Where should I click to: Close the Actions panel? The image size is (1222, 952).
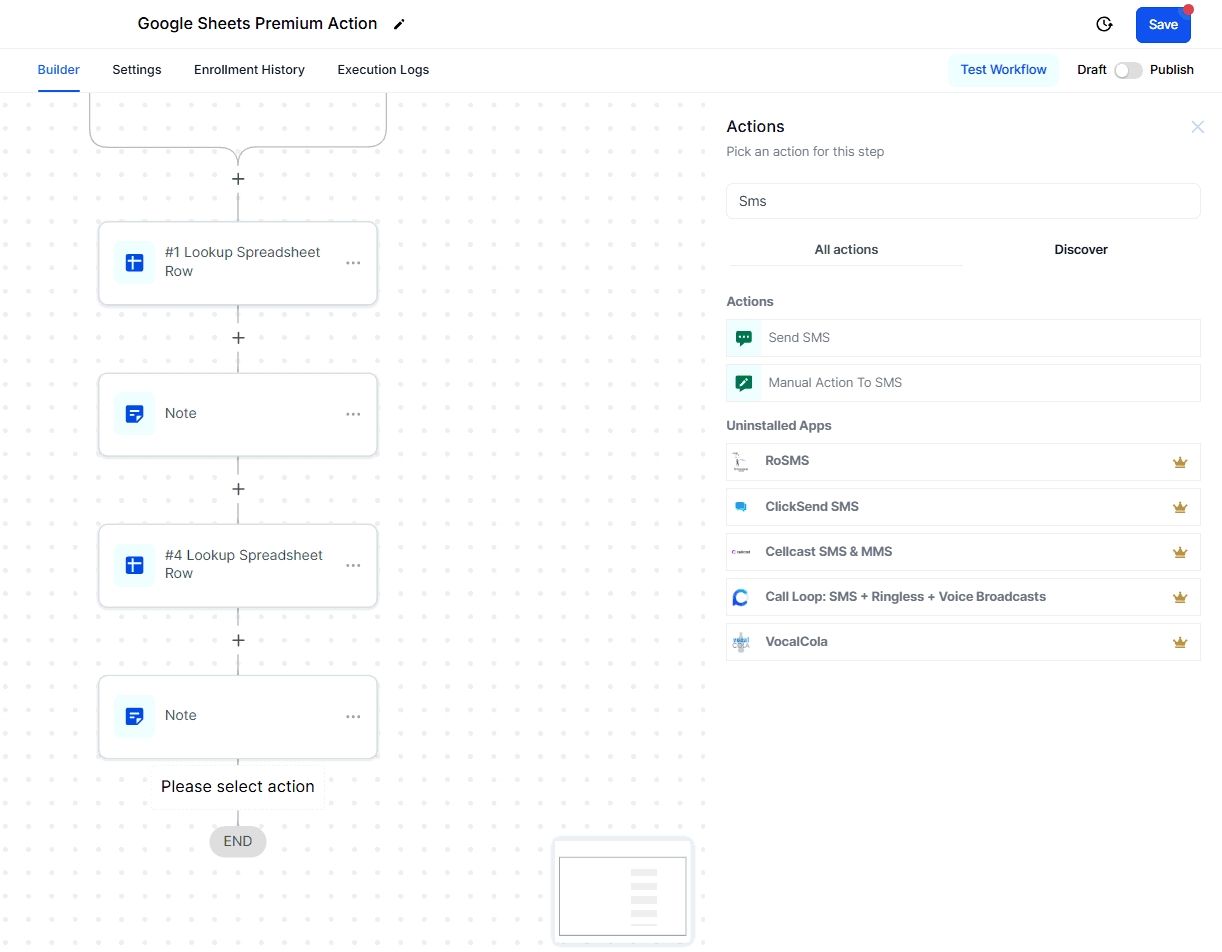1197,127
